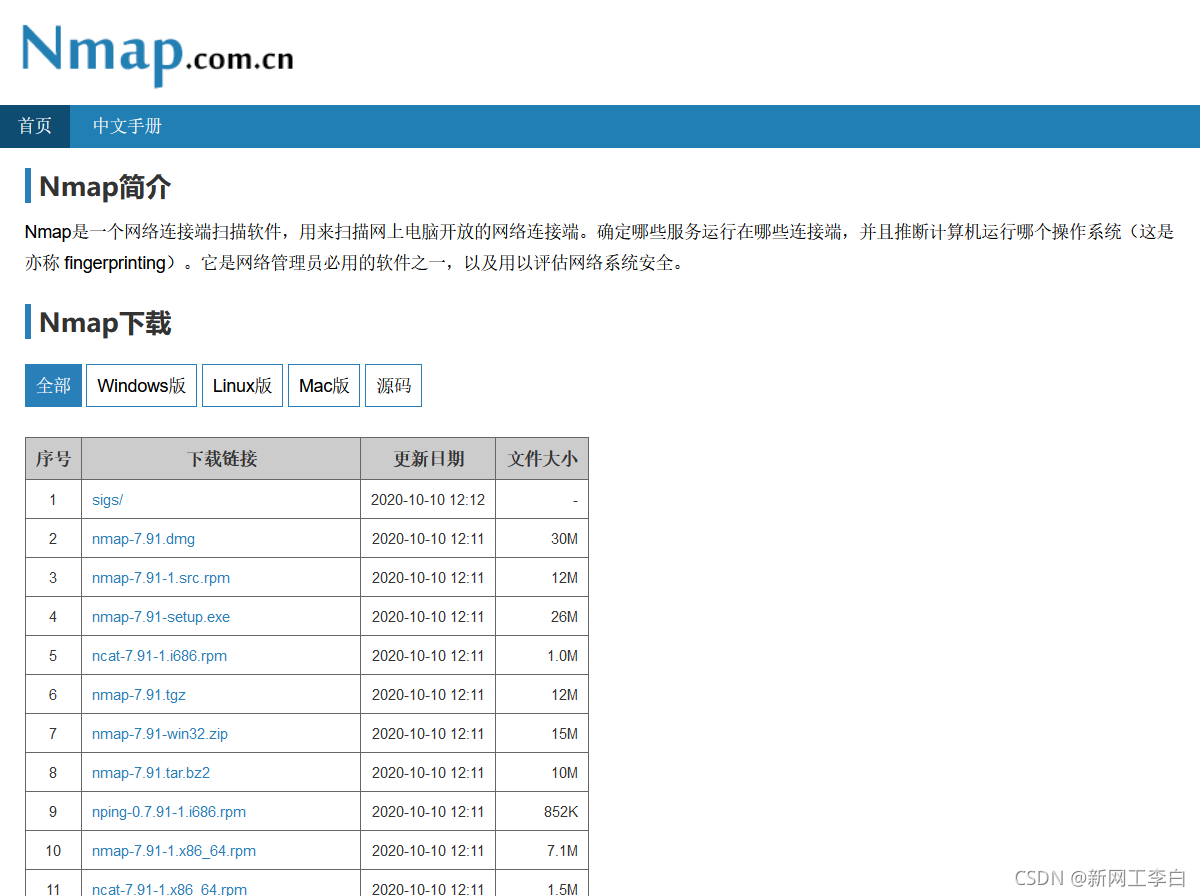The height and width of the screenshot is (896, 1200).
Task: Open the sigs/ directory link
Action: click(107, 500)
